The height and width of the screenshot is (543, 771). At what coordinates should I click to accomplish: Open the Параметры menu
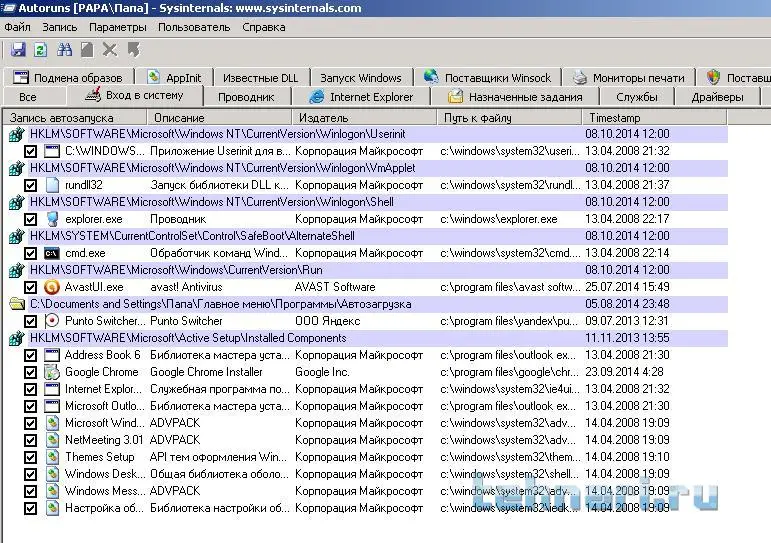(x=117, y=27)
